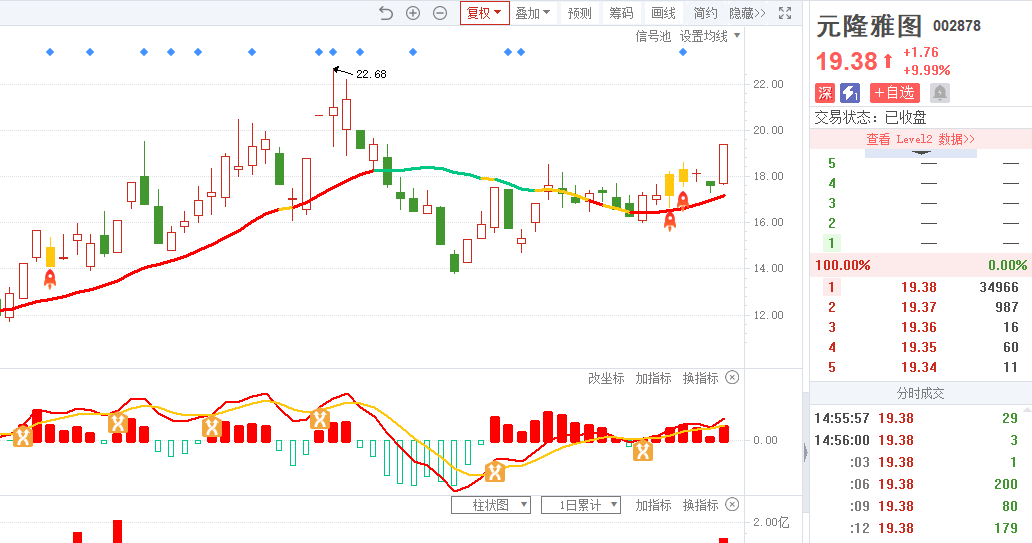Viewport: 1032px width, 543px height.
Task: Open the 复权 dropdown
Action: (485, 13)
